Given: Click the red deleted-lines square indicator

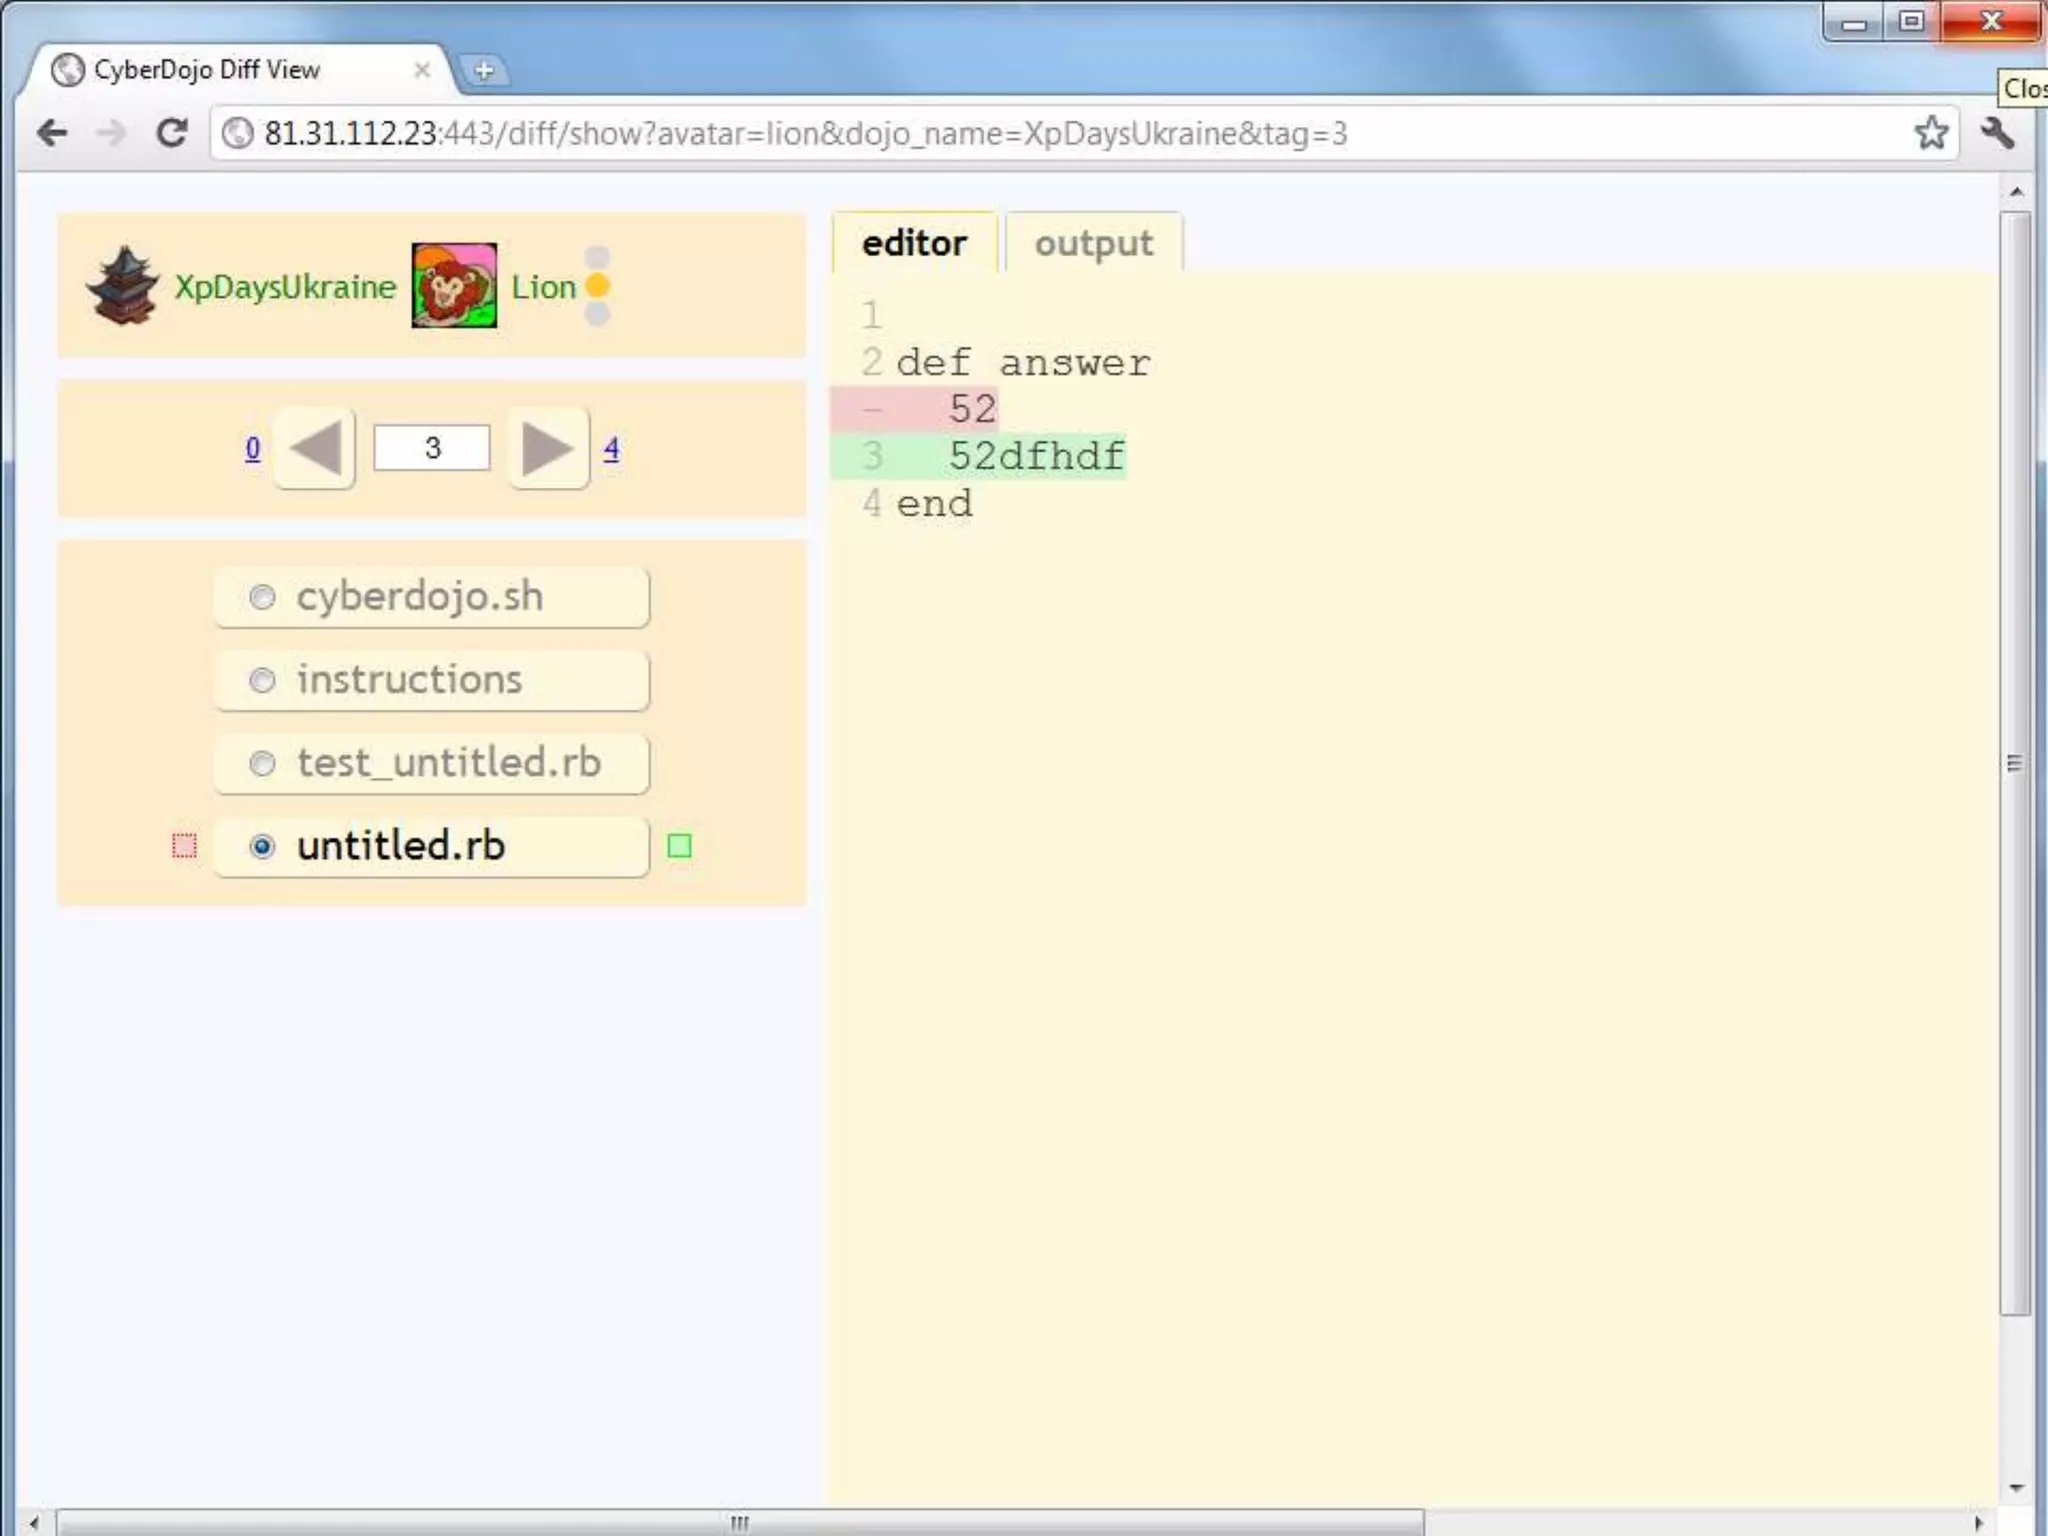Looking at the screenshot, I should coord(184,846).
